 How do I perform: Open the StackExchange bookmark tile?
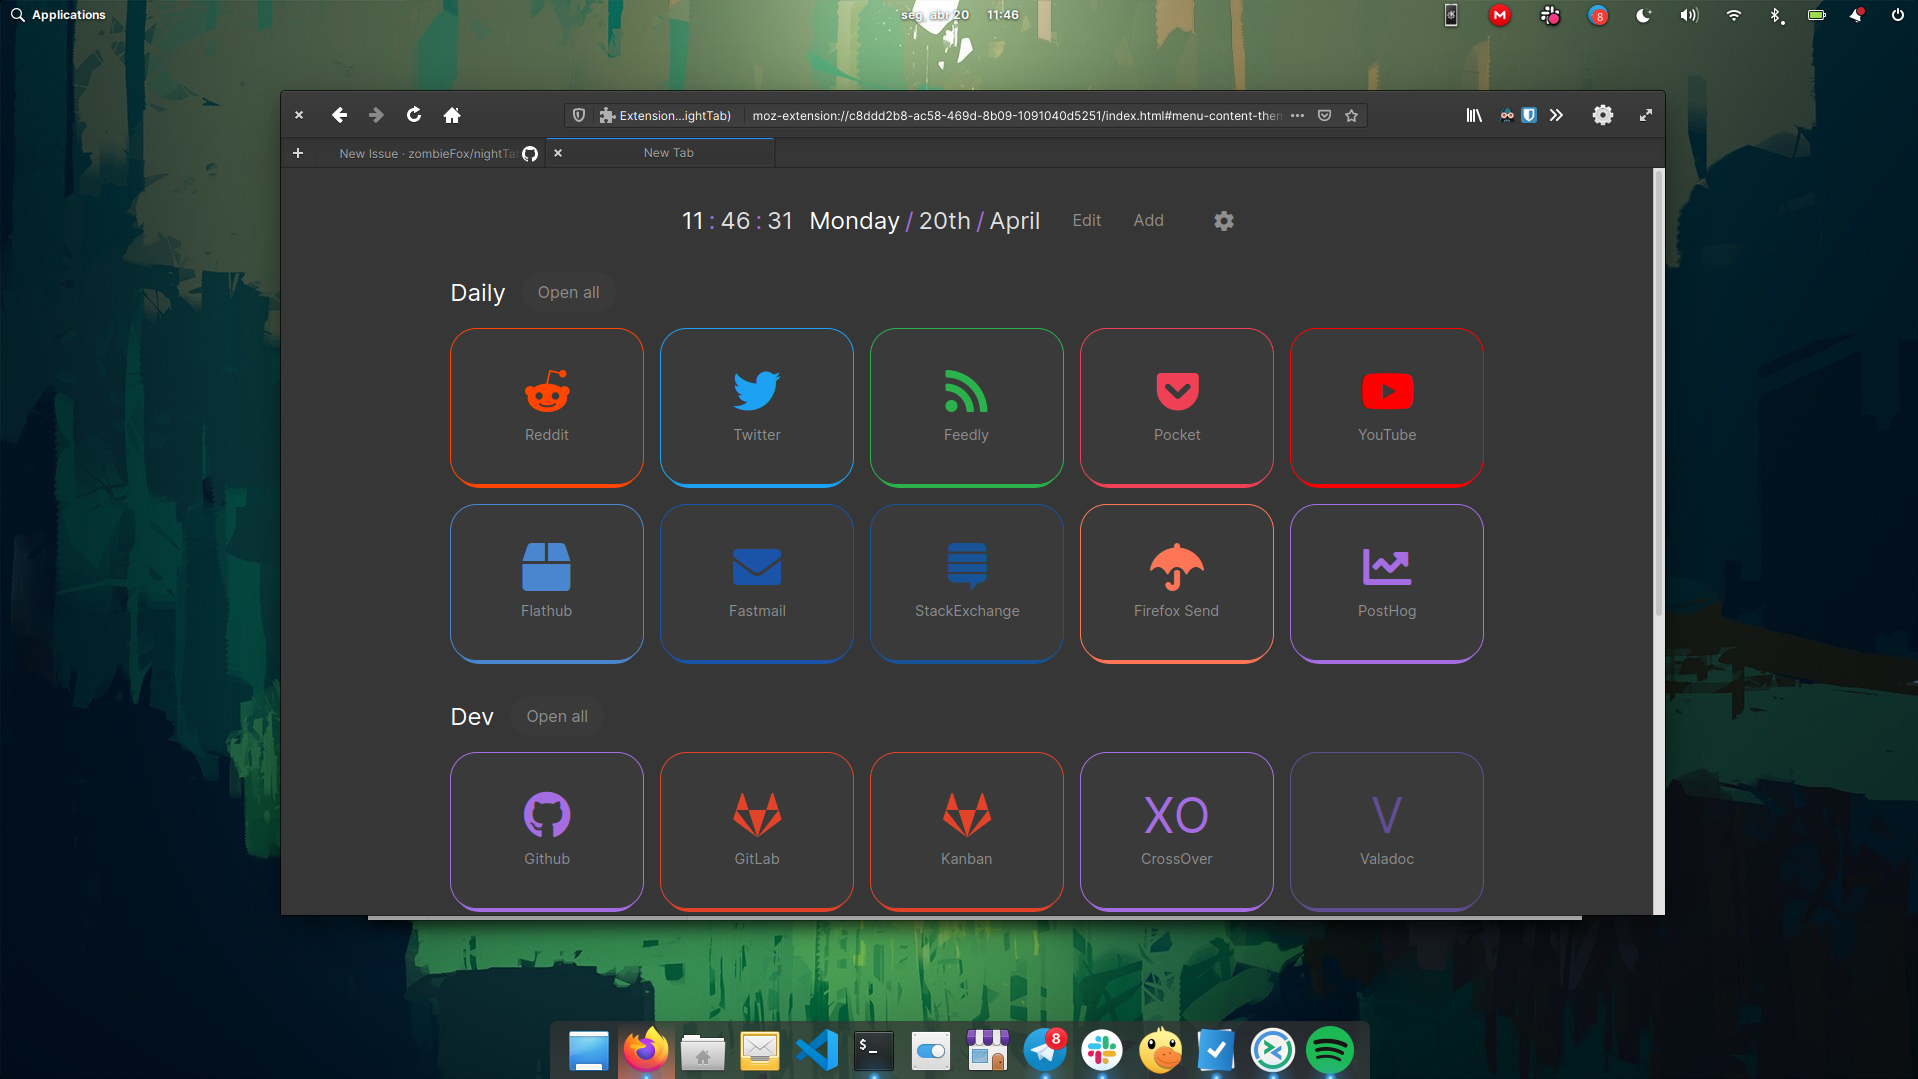pos(967,583)
